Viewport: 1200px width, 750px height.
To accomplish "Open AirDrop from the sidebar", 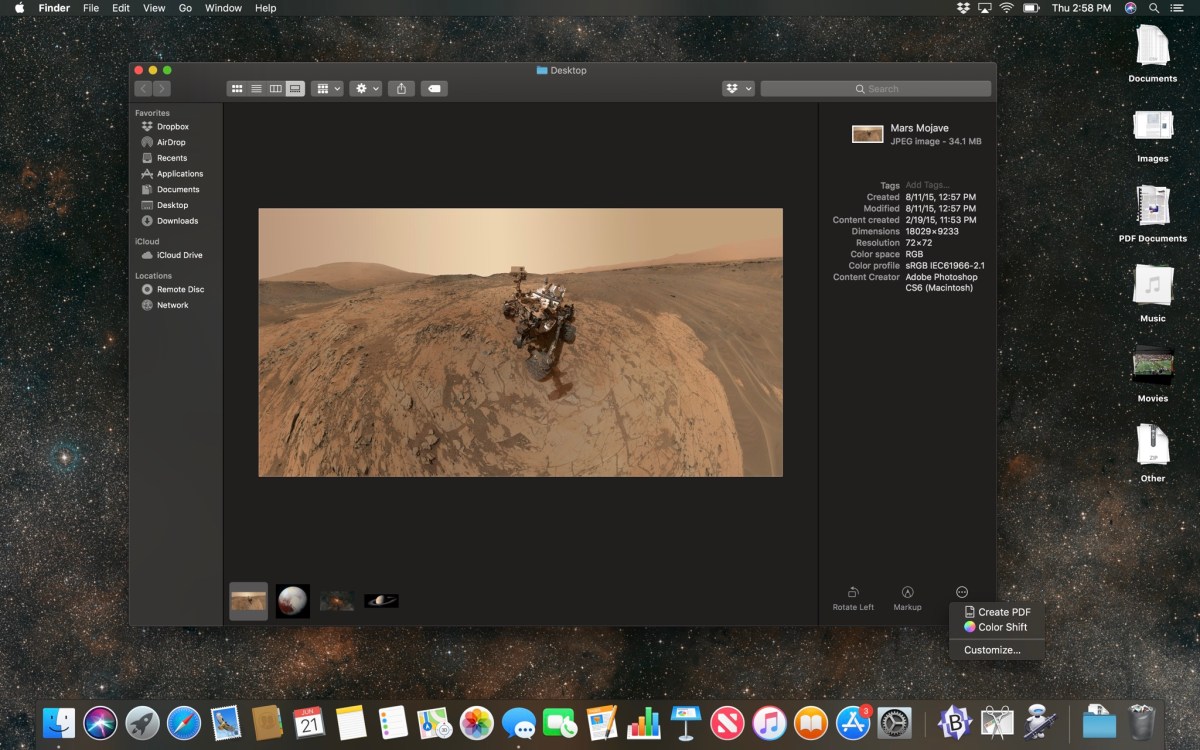I will (x=170, y=142).
